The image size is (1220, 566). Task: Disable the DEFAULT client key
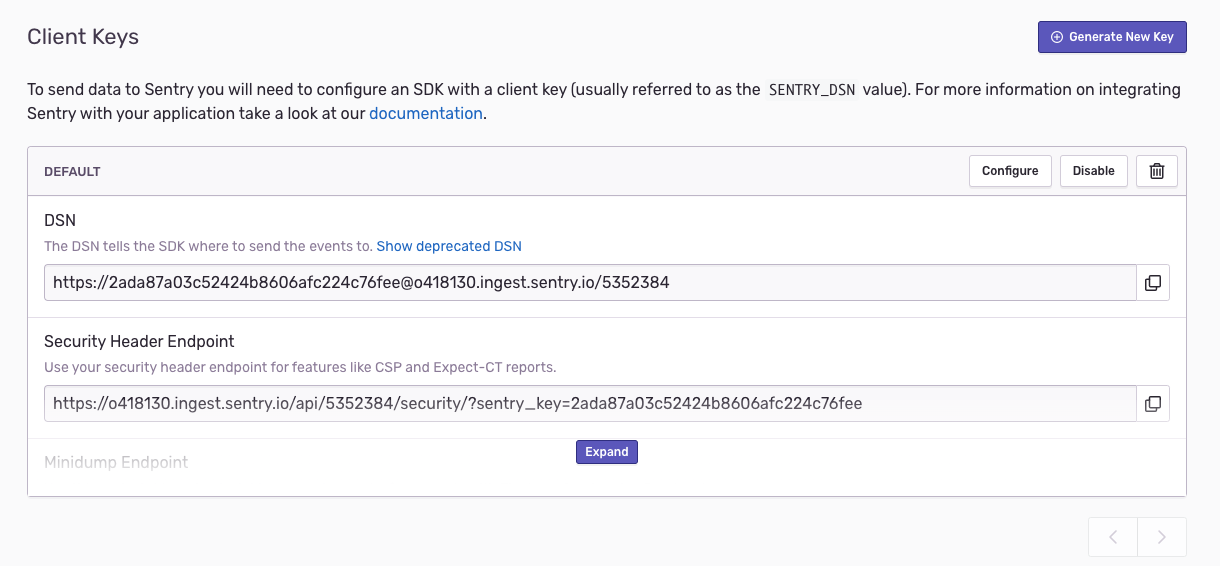[1093, 171]
